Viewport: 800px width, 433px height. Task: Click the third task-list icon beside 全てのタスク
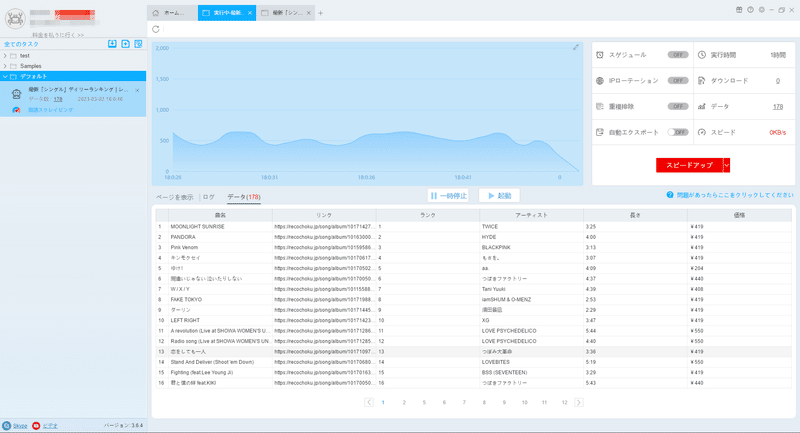[x=138, y=44]
